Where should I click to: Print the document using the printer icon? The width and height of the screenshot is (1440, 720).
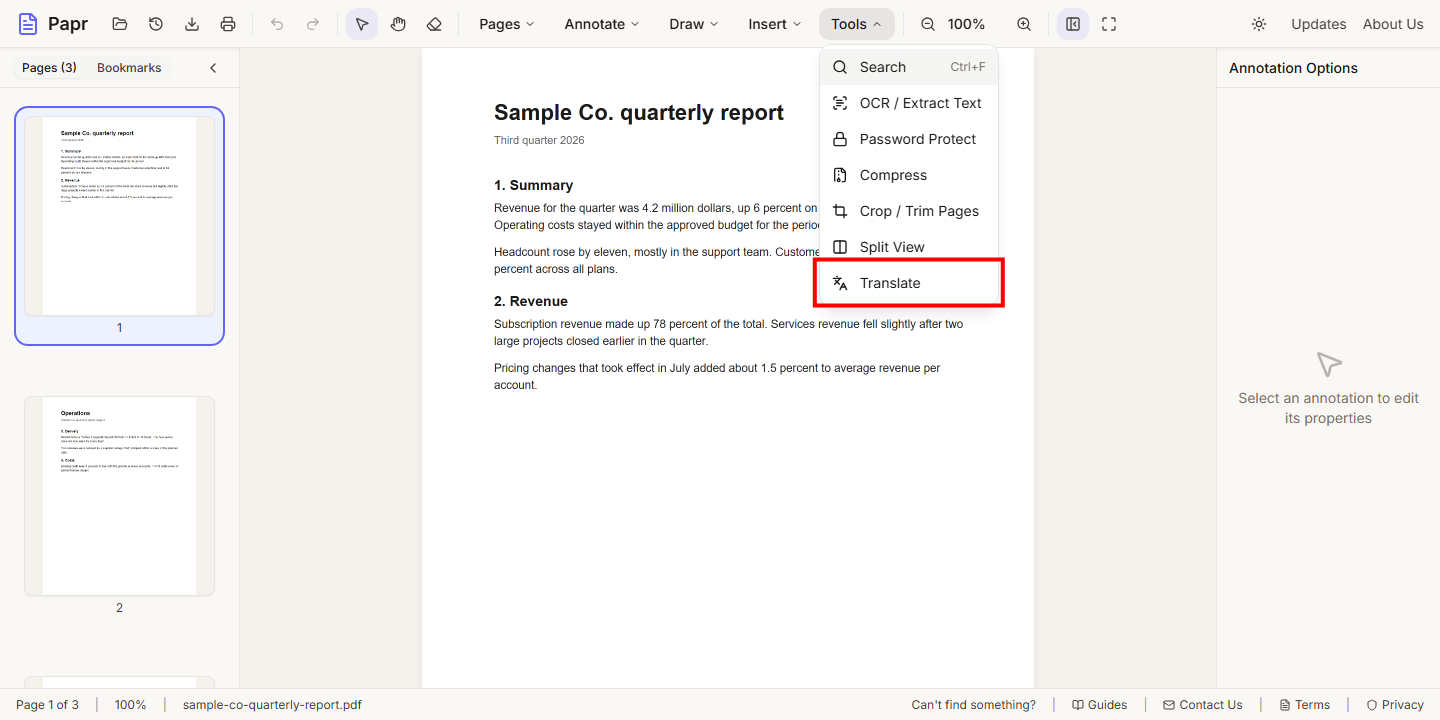(x=228, y=24)
